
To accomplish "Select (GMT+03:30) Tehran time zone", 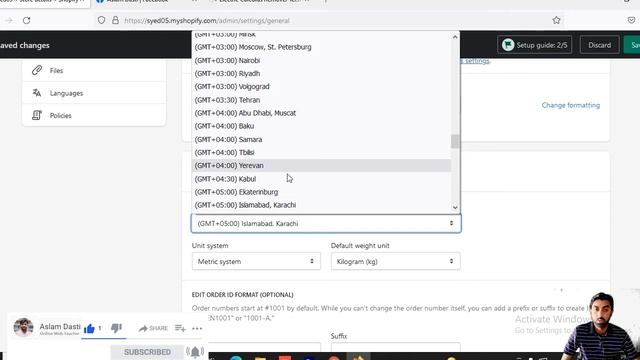I will (321, 100).
